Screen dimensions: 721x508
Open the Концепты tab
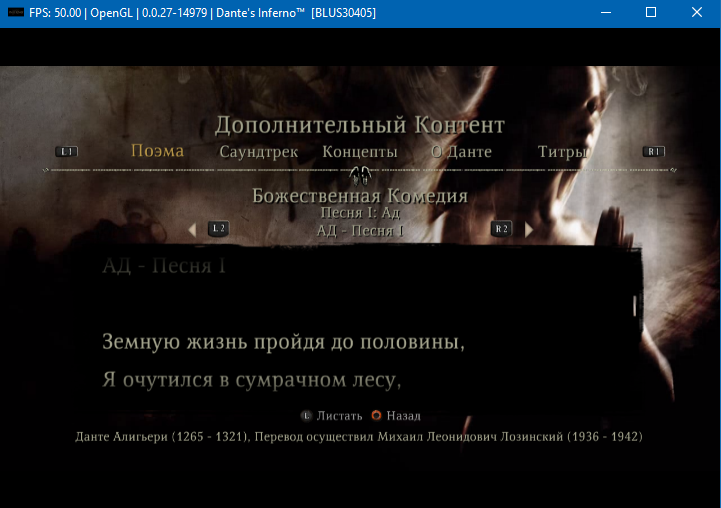point(360,152)
